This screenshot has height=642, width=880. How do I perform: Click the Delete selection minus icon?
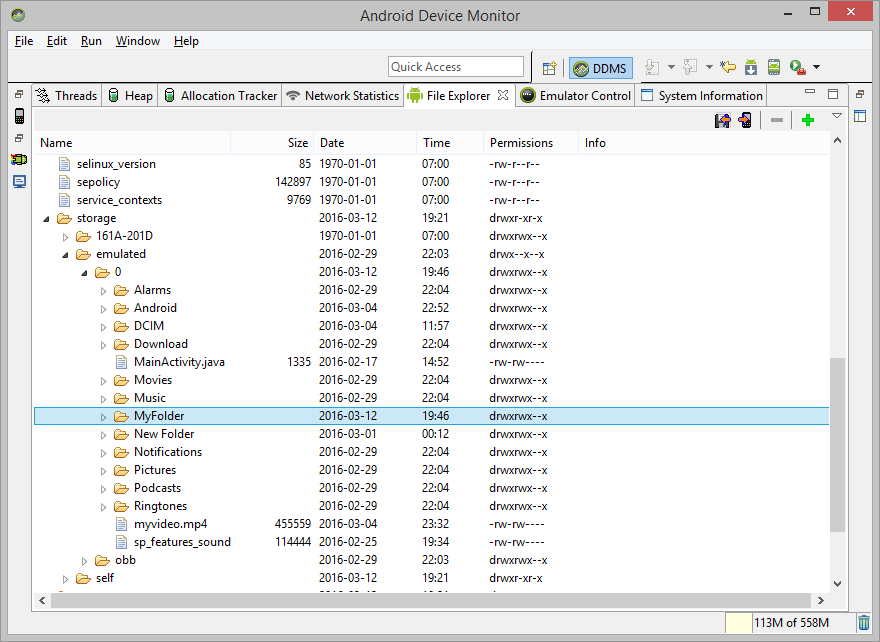click(777, 120)
